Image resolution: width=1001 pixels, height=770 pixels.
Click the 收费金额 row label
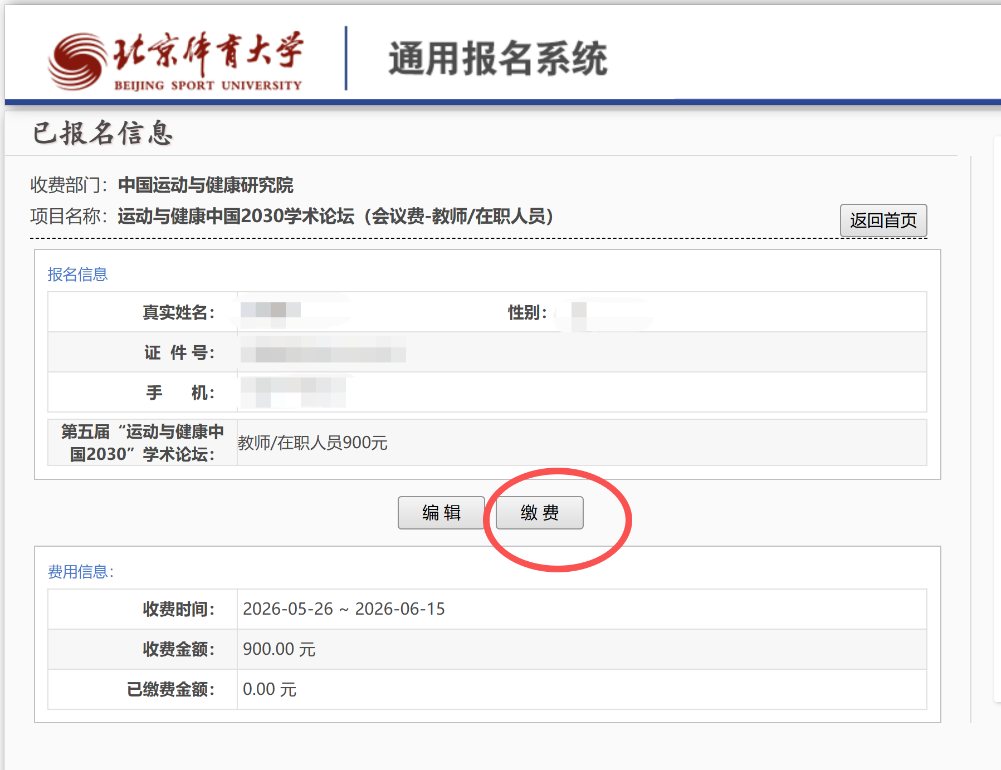tap(178, 649)
